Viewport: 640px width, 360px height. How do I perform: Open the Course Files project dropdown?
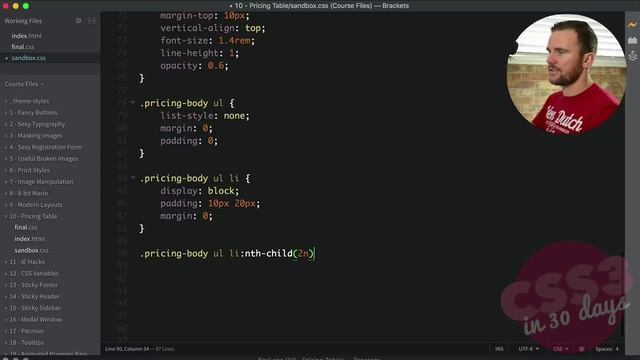coord(24,84)
